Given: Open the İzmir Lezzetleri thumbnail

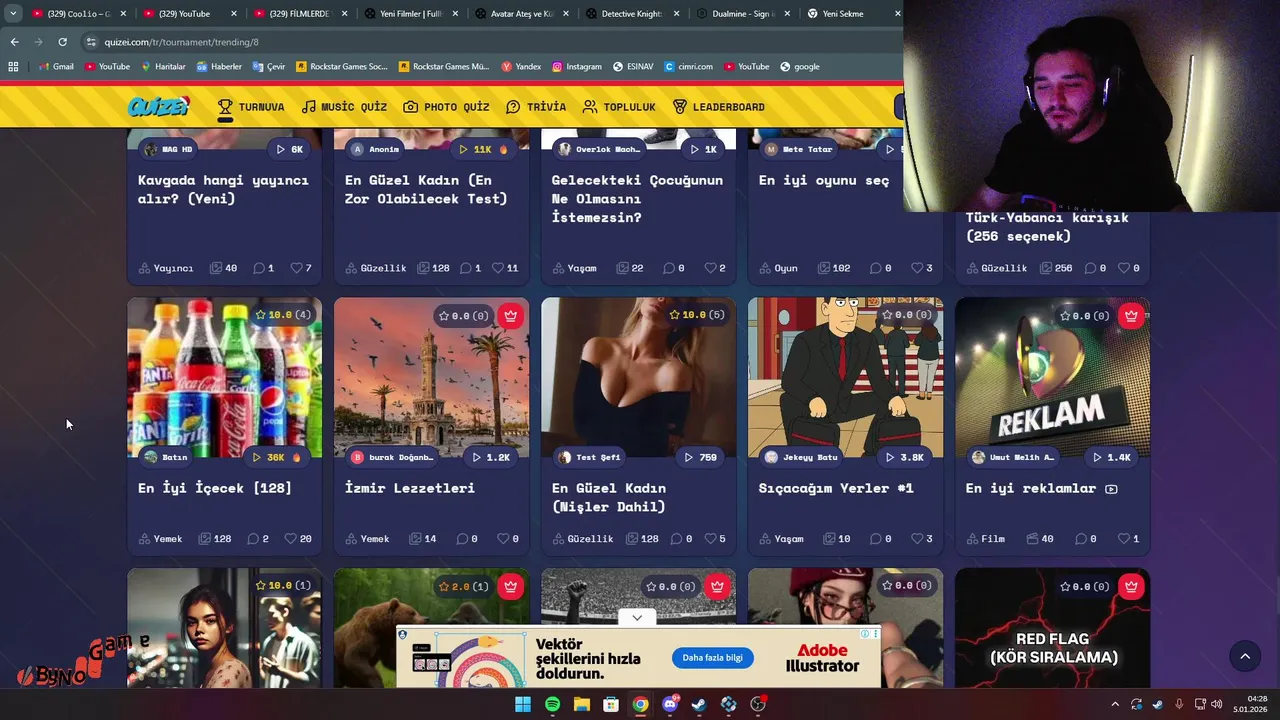Looking at the screenshot, I should (x=431, y=377).
